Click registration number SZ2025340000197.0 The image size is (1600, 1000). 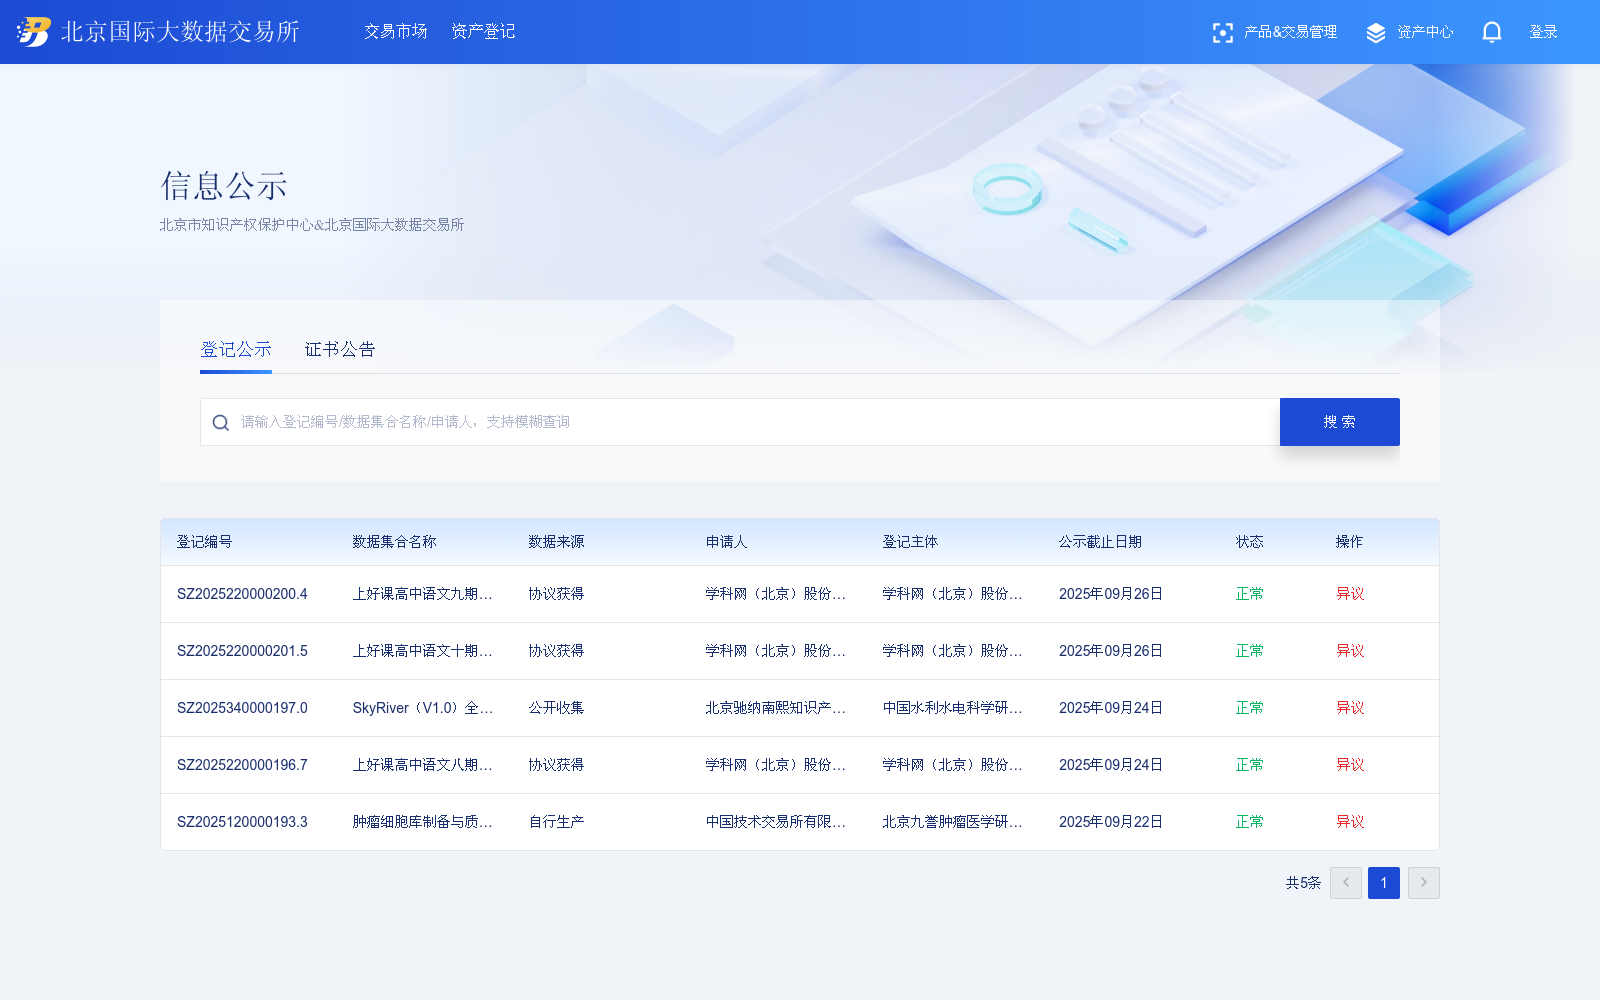pyautogui.click(x=242, y=708)
